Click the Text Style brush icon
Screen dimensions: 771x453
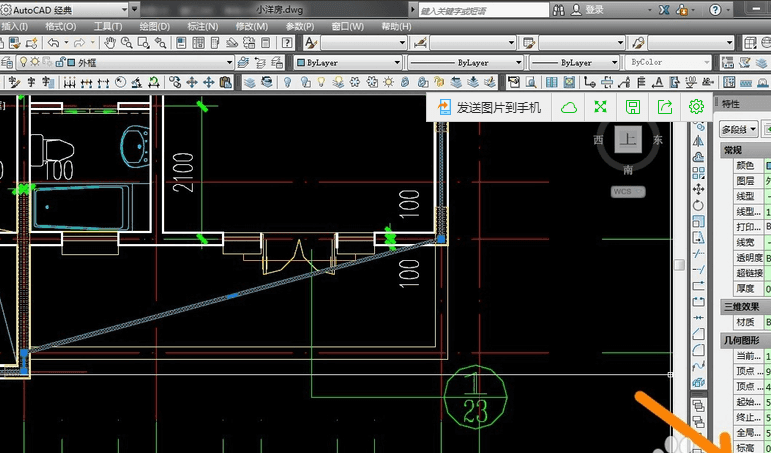click(310, 43)
